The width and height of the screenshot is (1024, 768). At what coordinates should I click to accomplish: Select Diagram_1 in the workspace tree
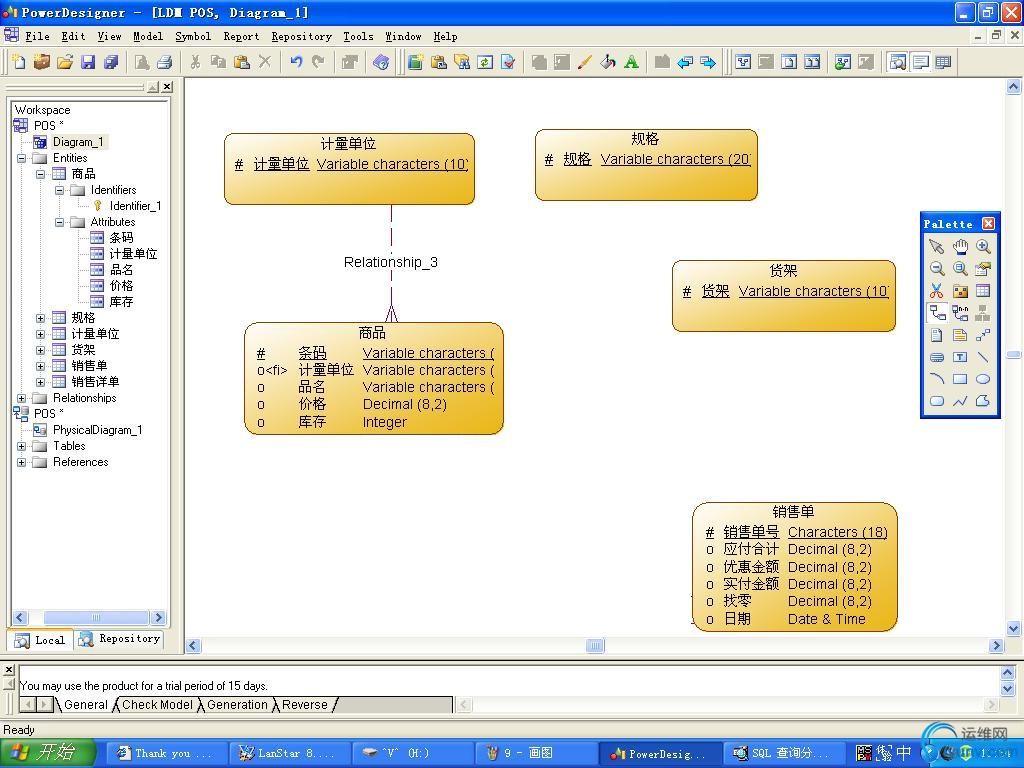[78, 142]
